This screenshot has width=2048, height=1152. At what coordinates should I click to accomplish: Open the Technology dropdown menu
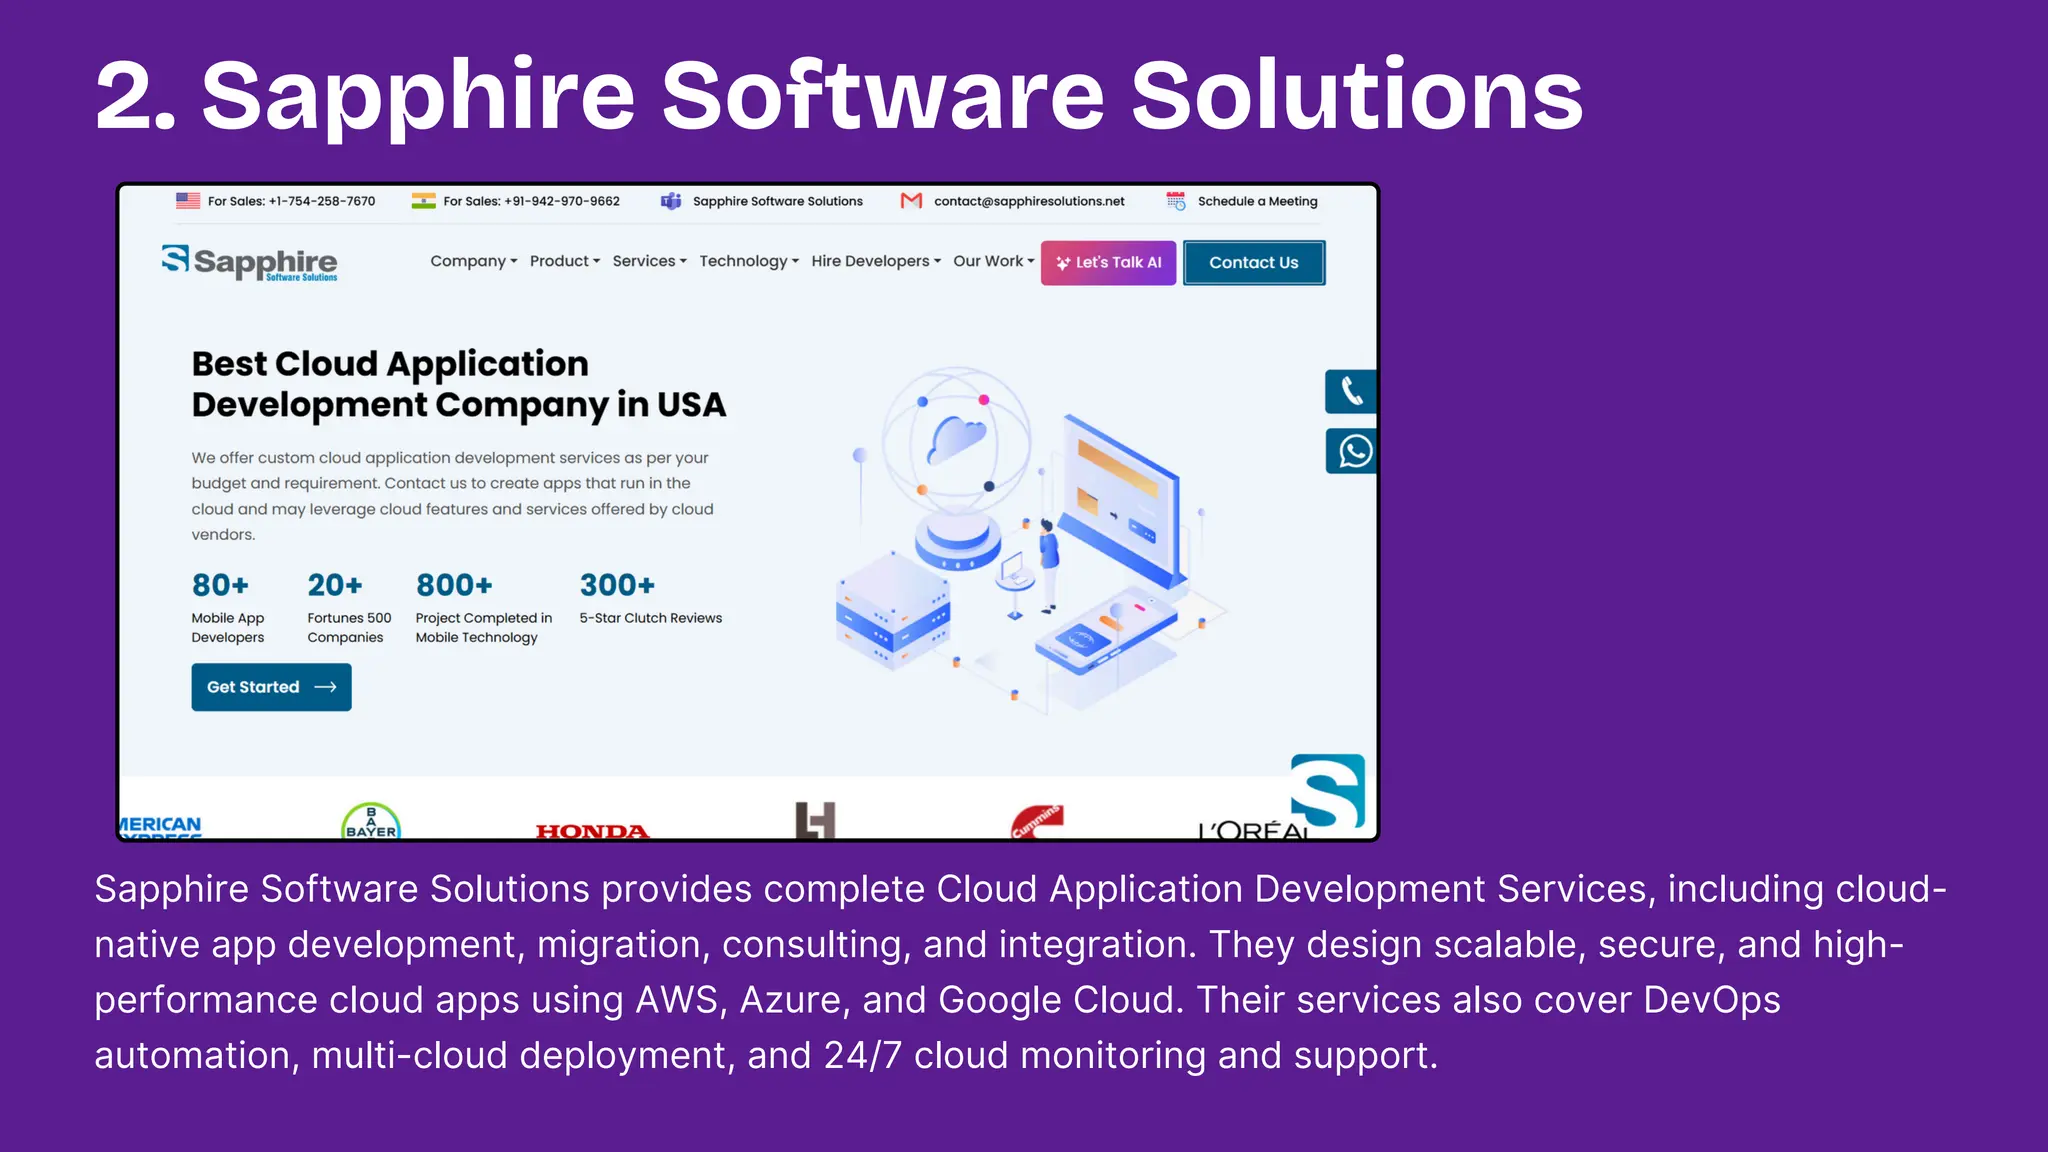coord(749,261)
